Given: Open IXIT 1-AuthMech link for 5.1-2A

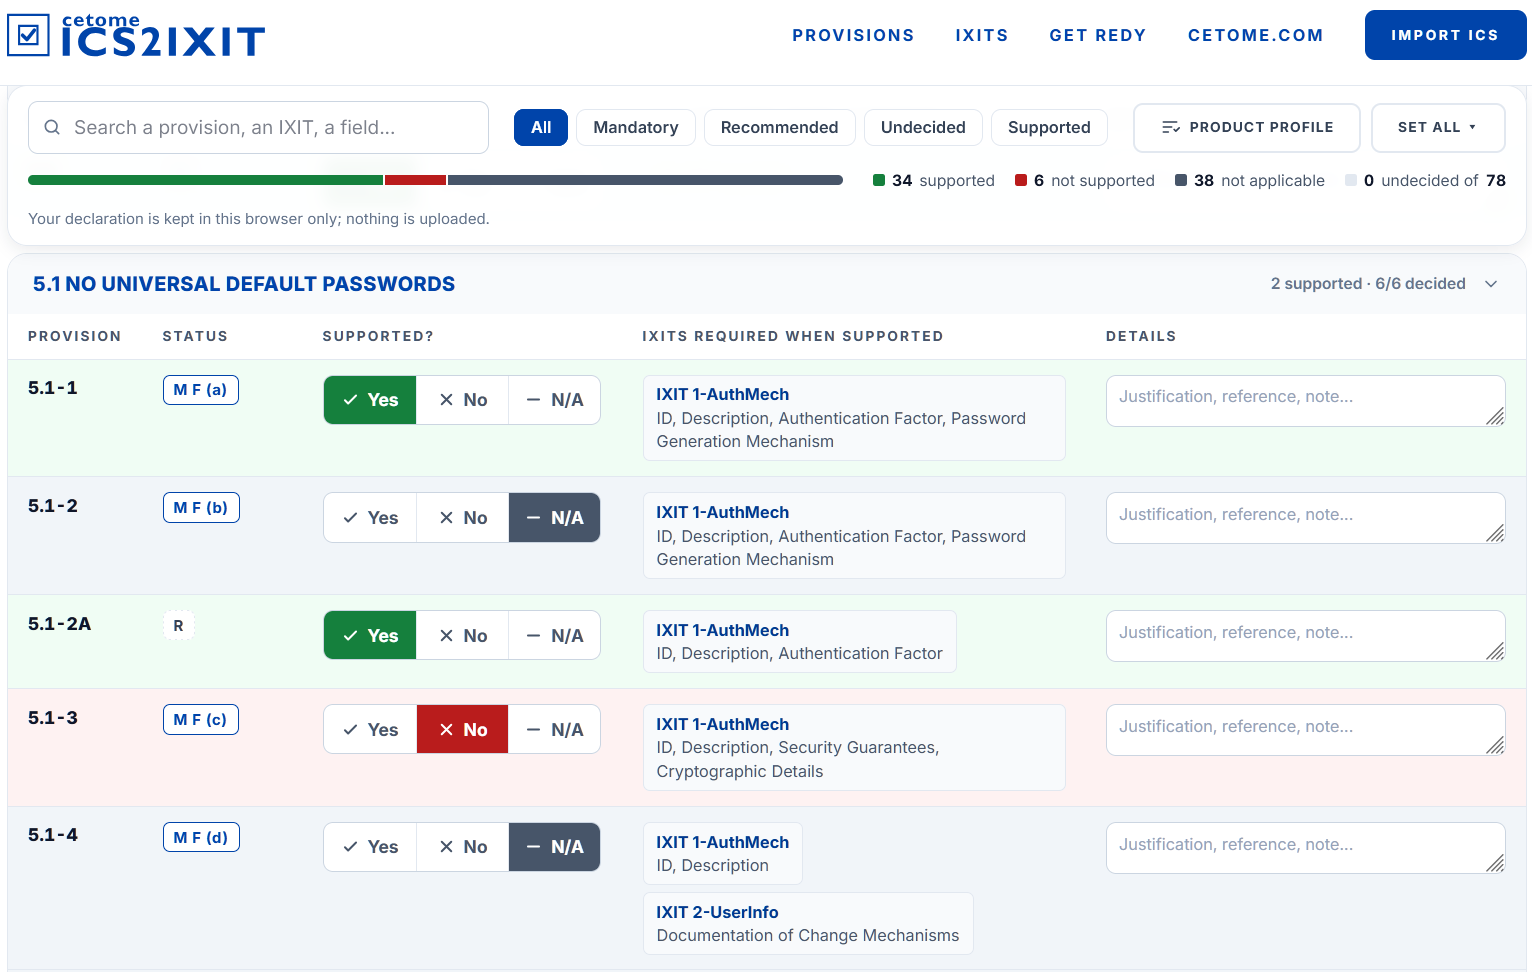Looking at the screenshot, I should 722,630.
